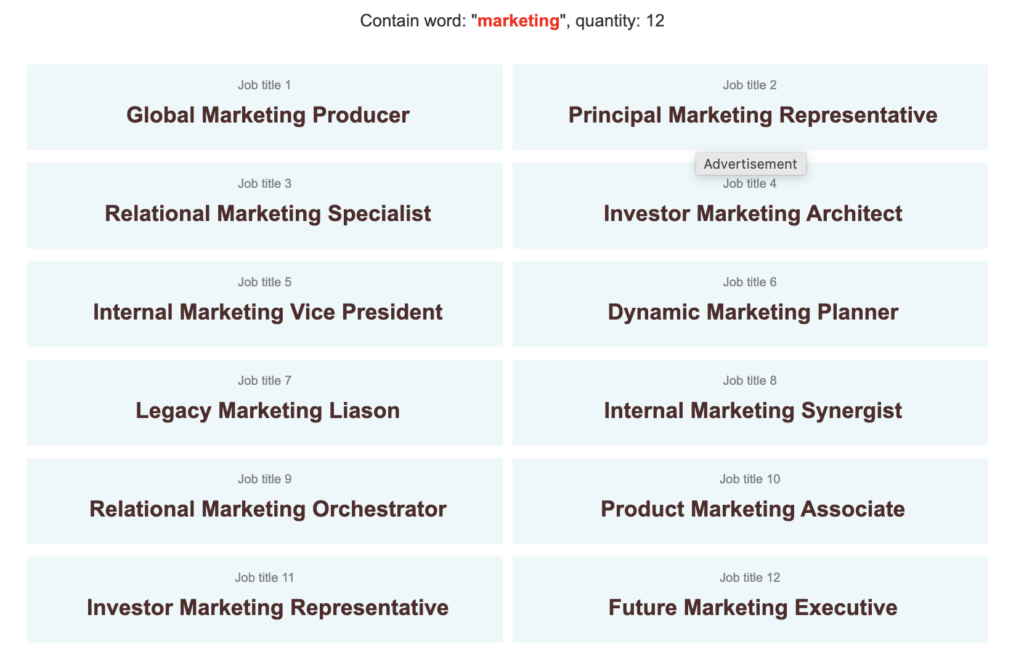Choose Investor Marketing Representative job card
The height and width of the screenshot is (660, 1024).
point(264,600)
